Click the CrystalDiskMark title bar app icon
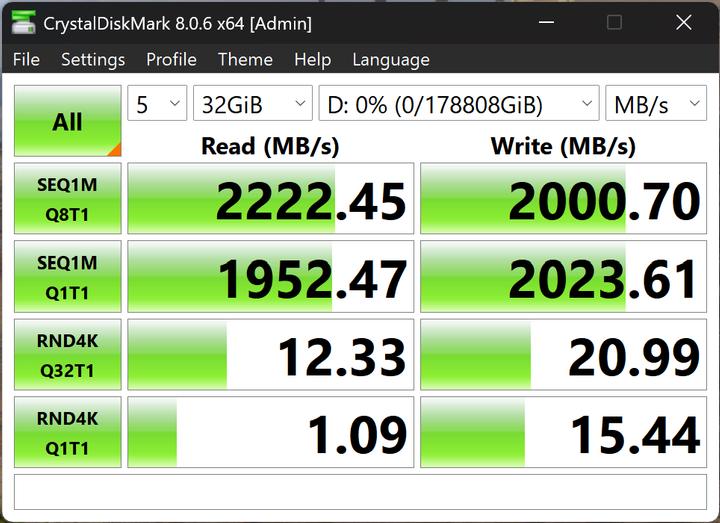The height and width of the screenshot is (523, 720). coord(24,22)
